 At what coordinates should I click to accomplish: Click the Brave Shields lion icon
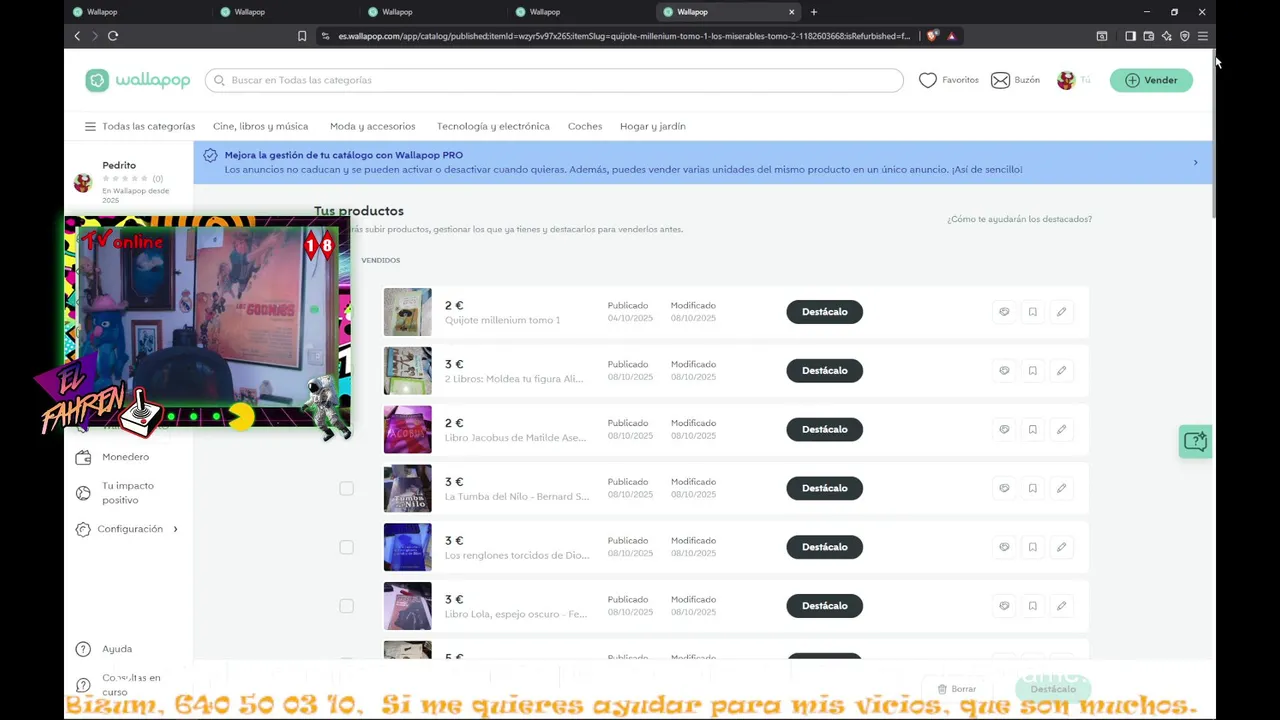932,36
